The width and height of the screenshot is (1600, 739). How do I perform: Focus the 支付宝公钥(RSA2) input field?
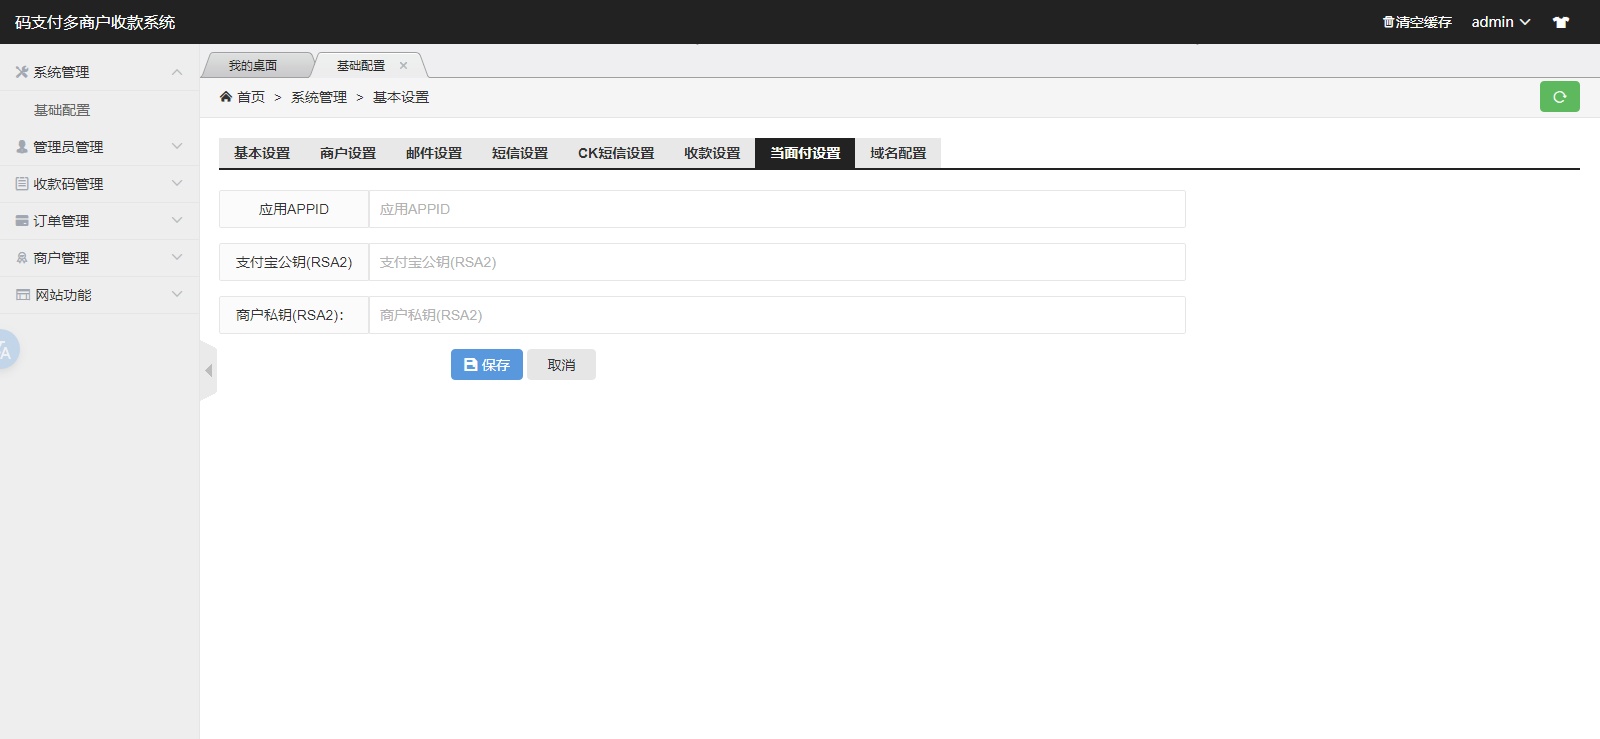pos(777,262)
